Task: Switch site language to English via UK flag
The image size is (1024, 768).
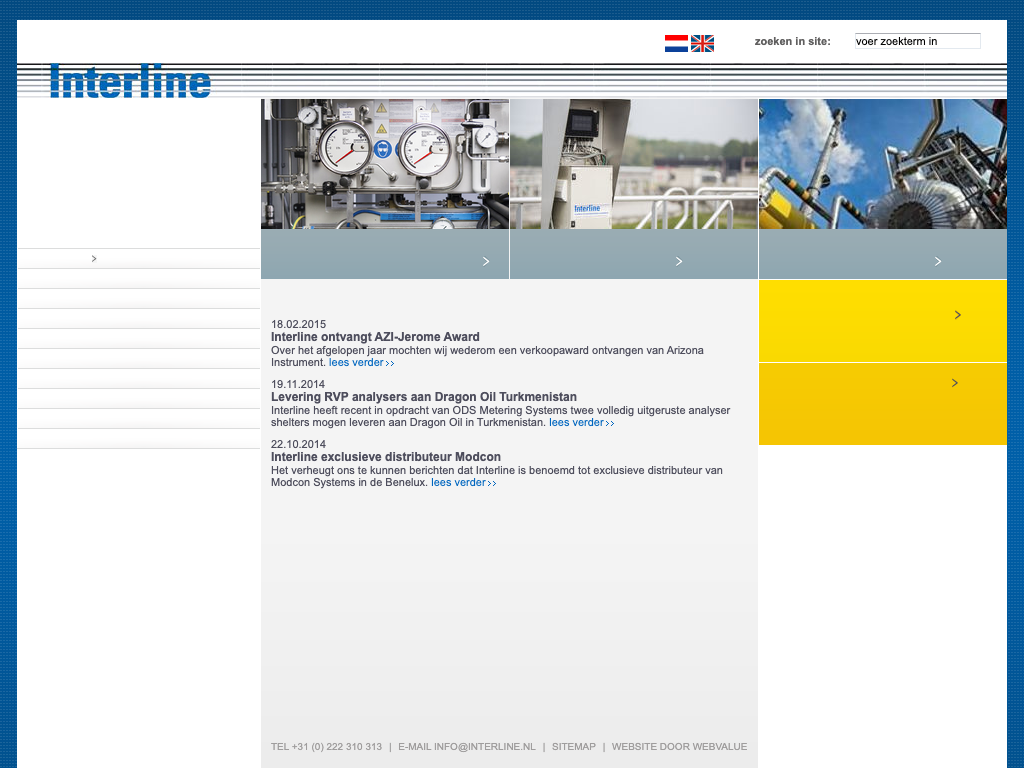Action: click(x=702, y=43)
